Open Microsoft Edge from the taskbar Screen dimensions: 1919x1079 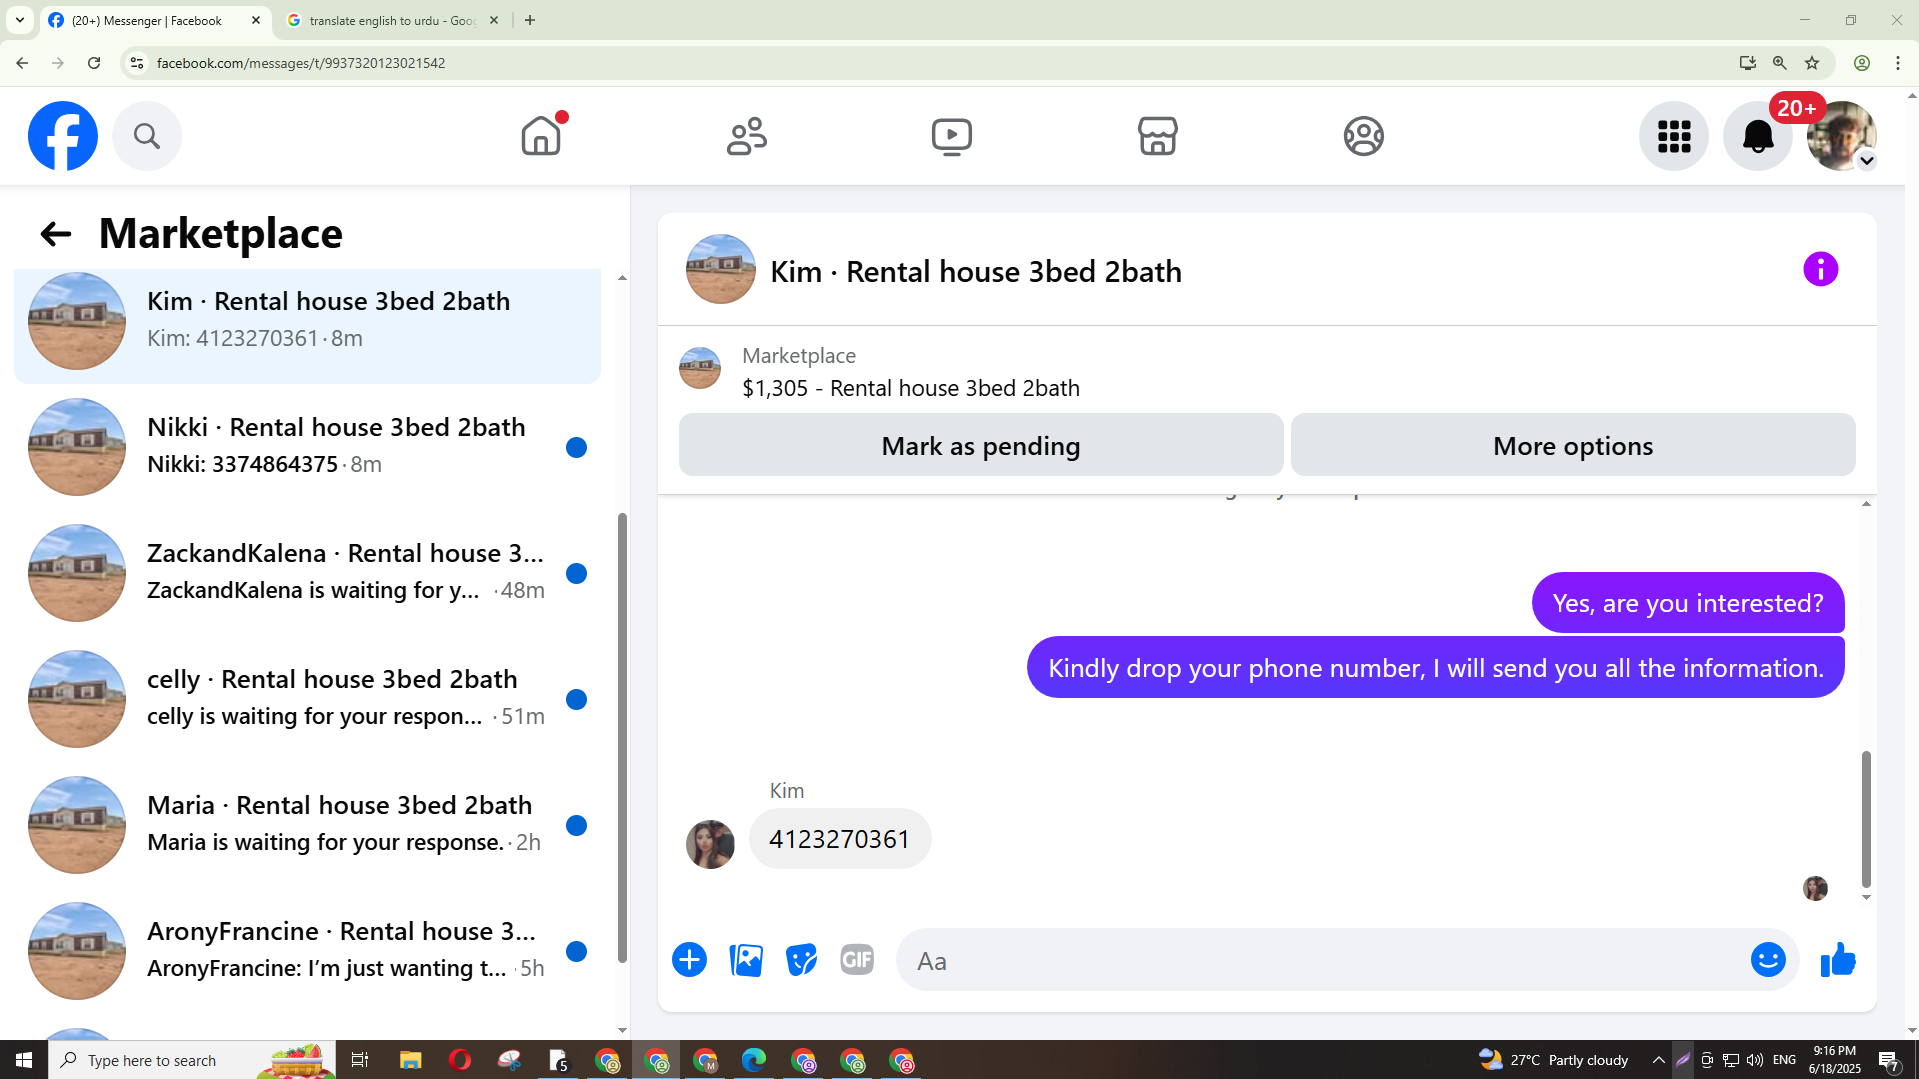pos(754,1060)
